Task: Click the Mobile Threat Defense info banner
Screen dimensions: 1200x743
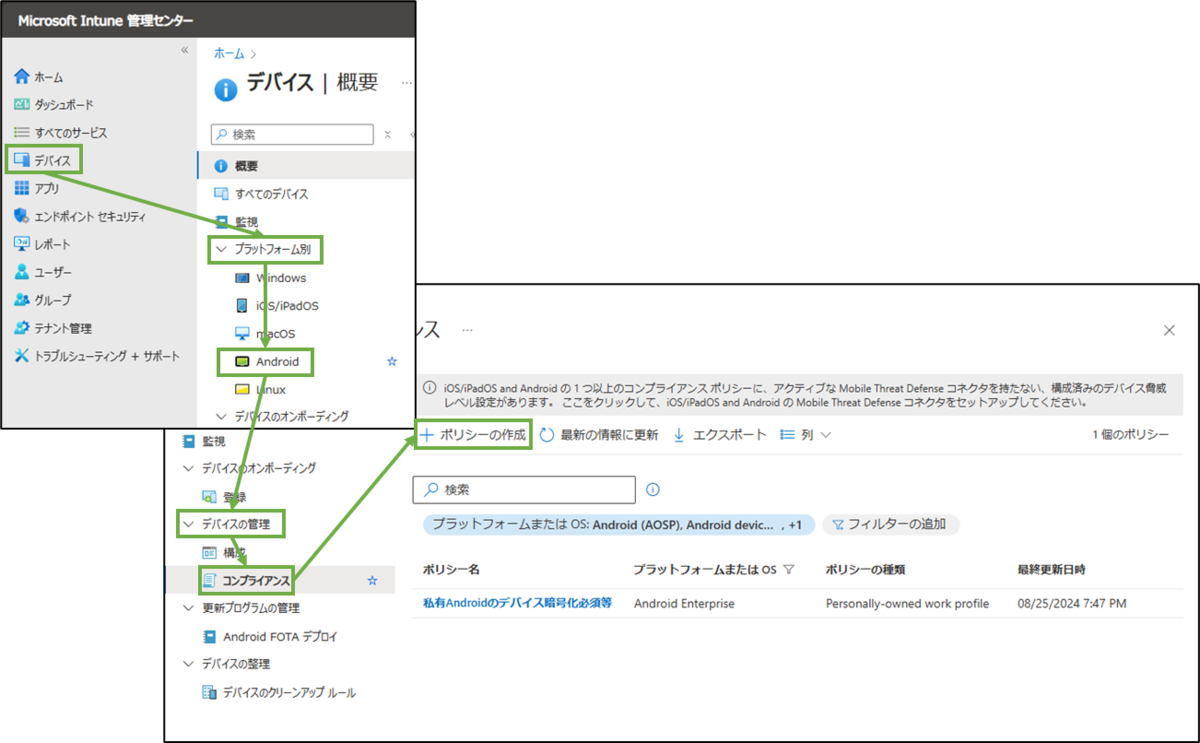Action: point(798,395)
